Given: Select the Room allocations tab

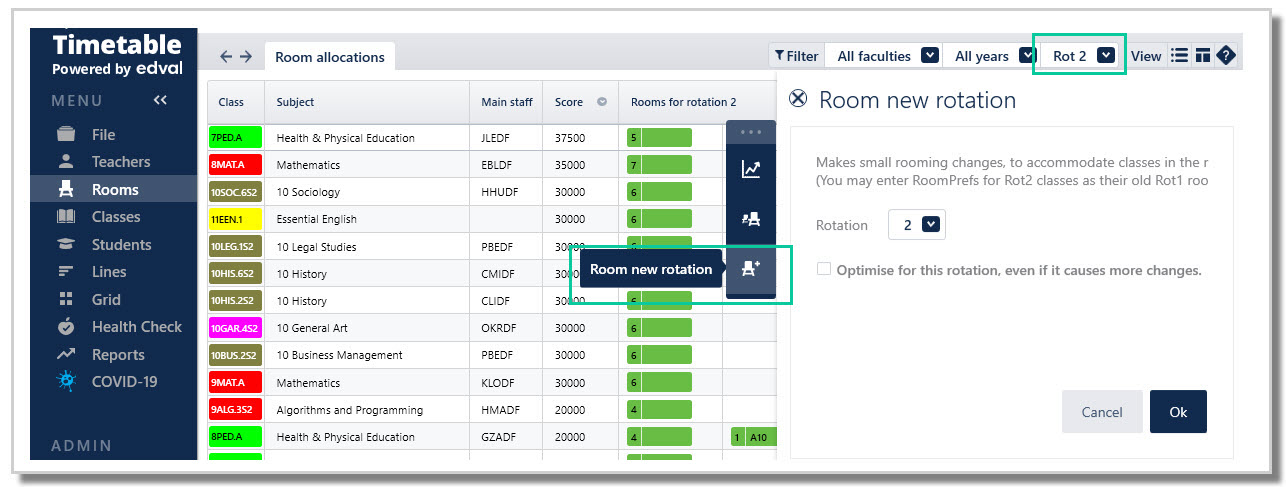Looking at the screenshot, I should pyautogui.click(x=330, y=57).
